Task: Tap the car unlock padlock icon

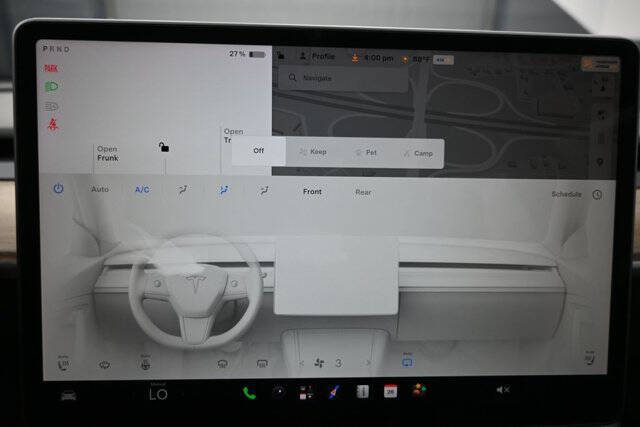Action: pyautogui.click(x=164, y=147)
